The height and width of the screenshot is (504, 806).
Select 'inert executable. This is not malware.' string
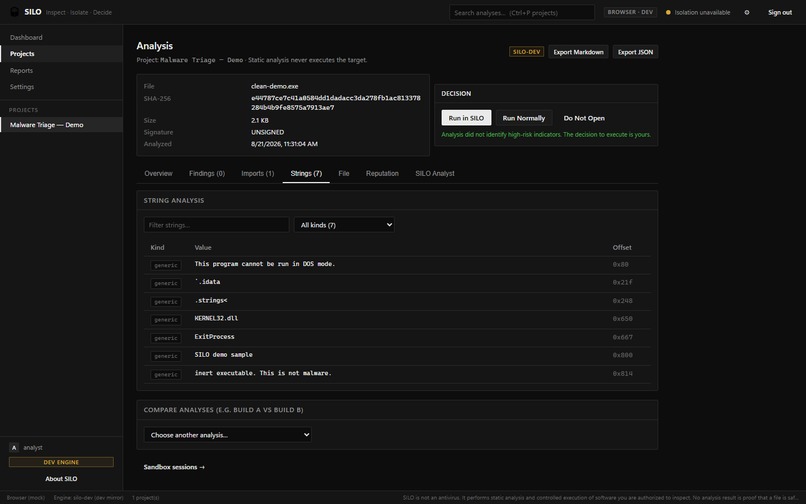[263, 373]
